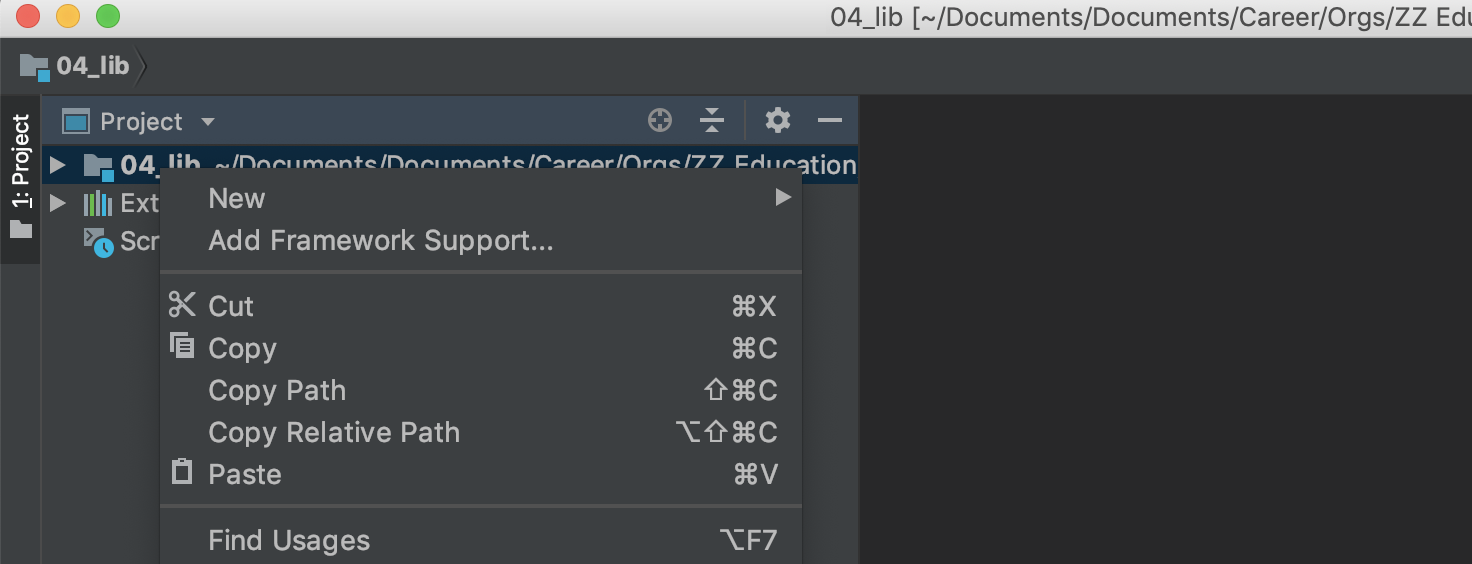The height and width of the screenshot is (564, 1472).
Task: Open the Project view dropdown
Action: pos(139,122)
